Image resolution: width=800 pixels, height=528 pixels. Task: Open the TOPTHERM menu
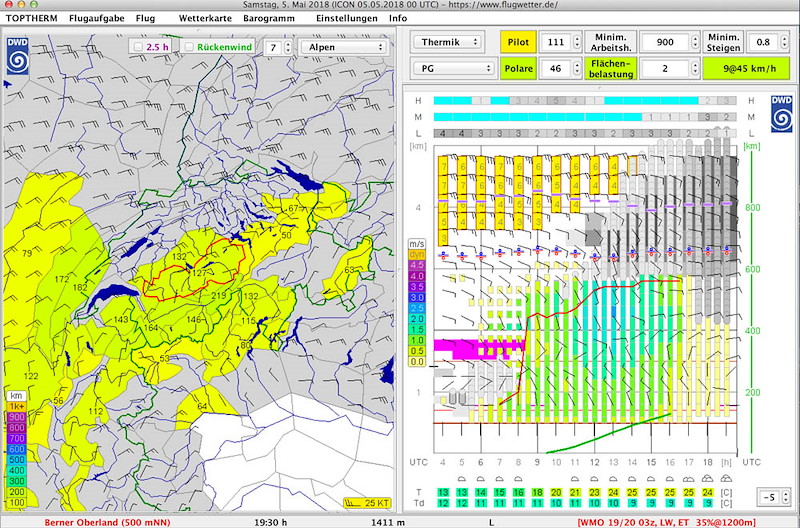pos(31,18)
